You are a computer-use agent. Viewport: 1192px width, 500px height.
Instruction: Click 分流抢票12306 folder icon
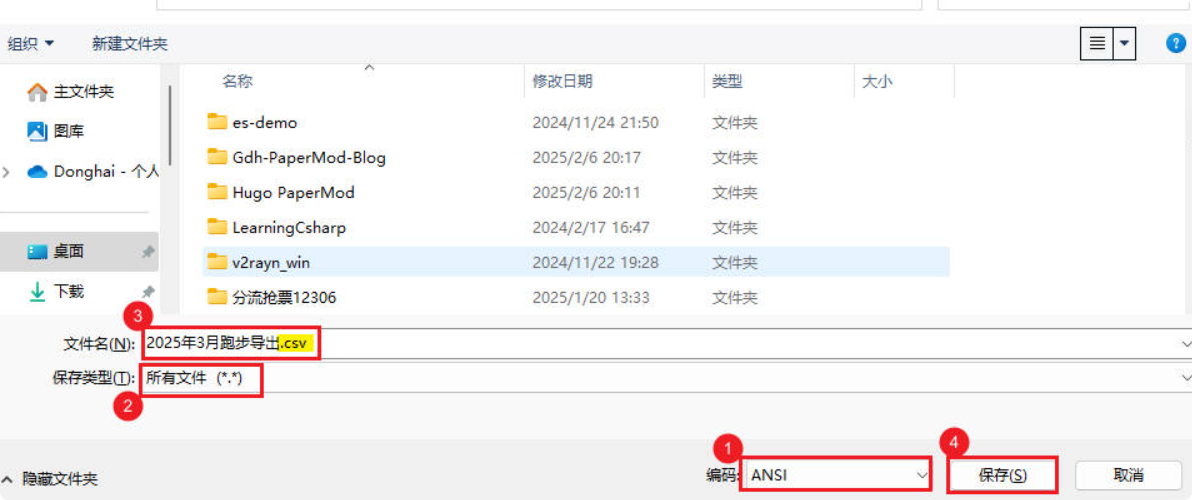click(x=217, y=297)
